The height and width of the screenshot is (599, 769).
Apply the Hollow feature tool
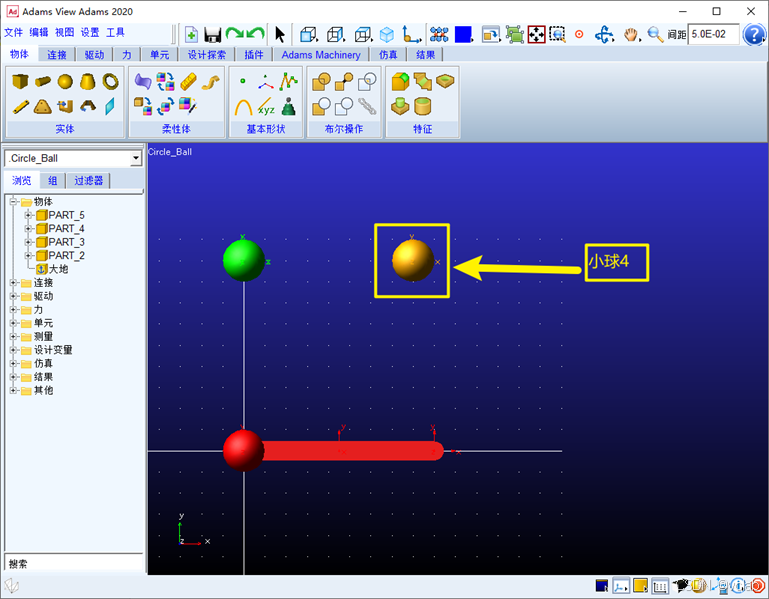[x=445, y=81]
